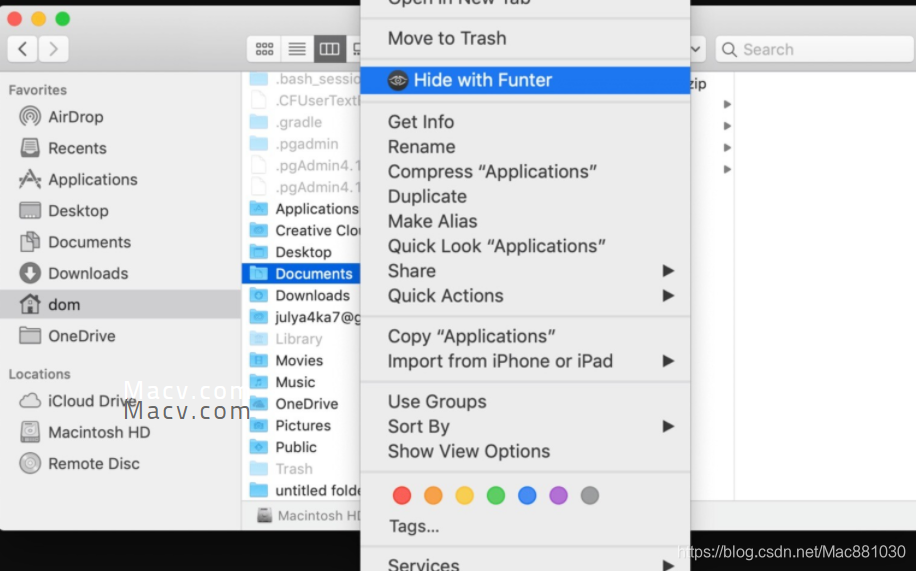
Task: Click Macintosh HD in the path bar
Action: 309,515
